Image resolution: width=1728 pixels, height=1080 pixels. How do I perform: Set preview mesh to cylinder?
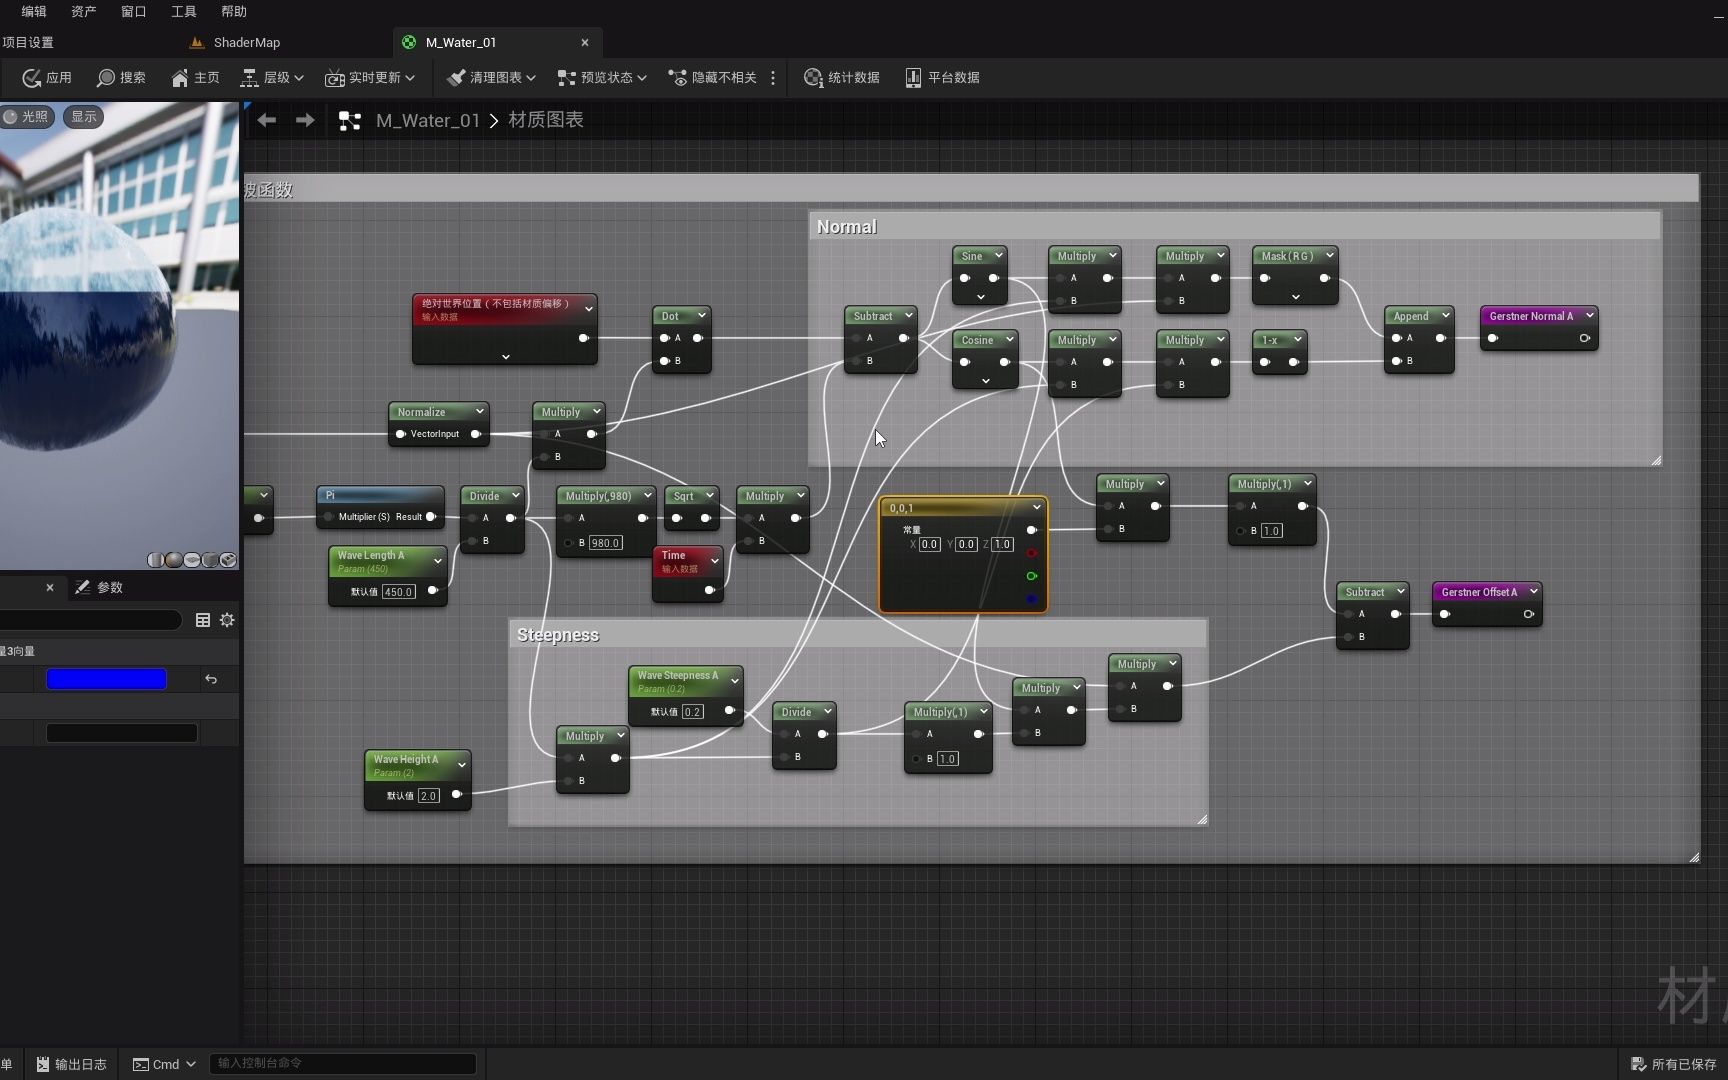pyautogui.click(x=156, y=560)
